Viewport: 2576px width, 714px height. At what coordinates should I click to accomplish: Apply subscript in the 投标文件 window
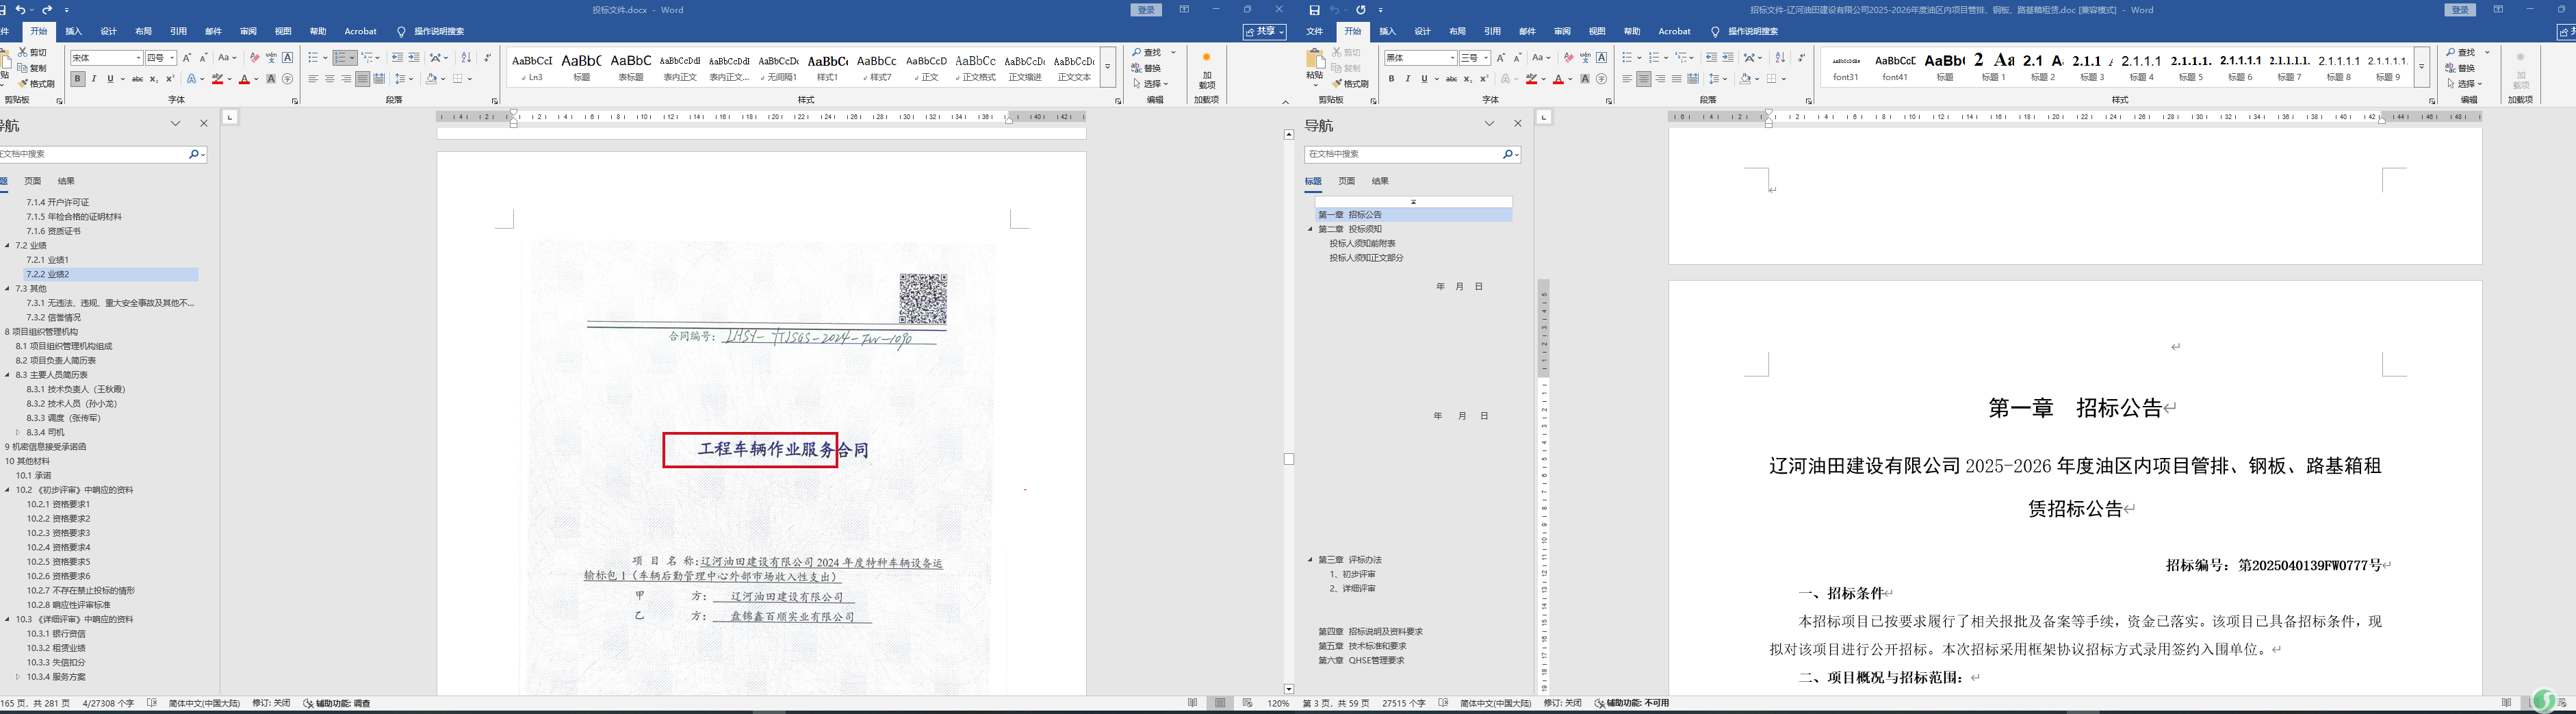pyautogui.click(x=154, y=79)
